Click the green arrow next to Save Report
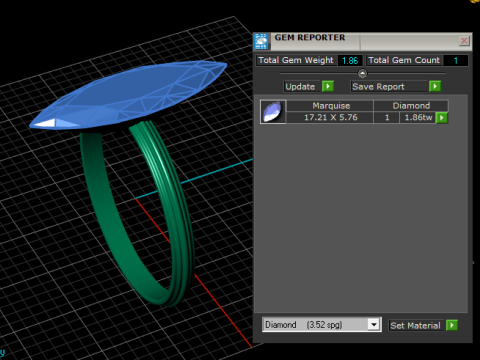Viewport: 480px width, 360px height. click(435, 86)
